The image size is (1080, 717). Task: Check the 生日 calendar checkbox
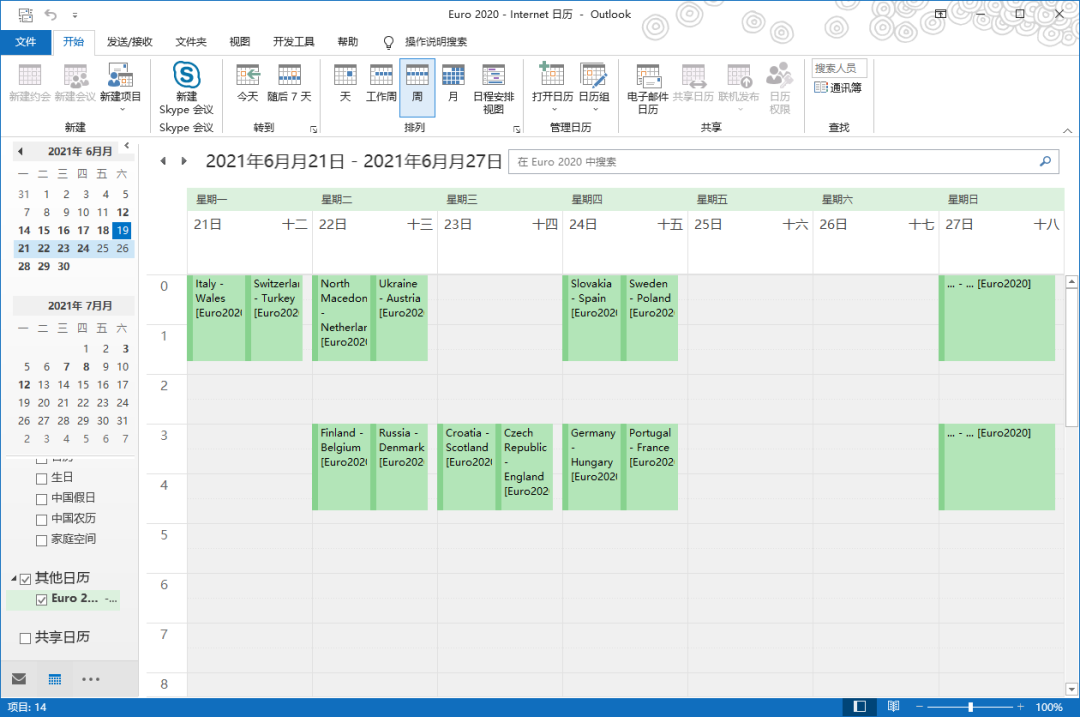(x=41, y=478)
